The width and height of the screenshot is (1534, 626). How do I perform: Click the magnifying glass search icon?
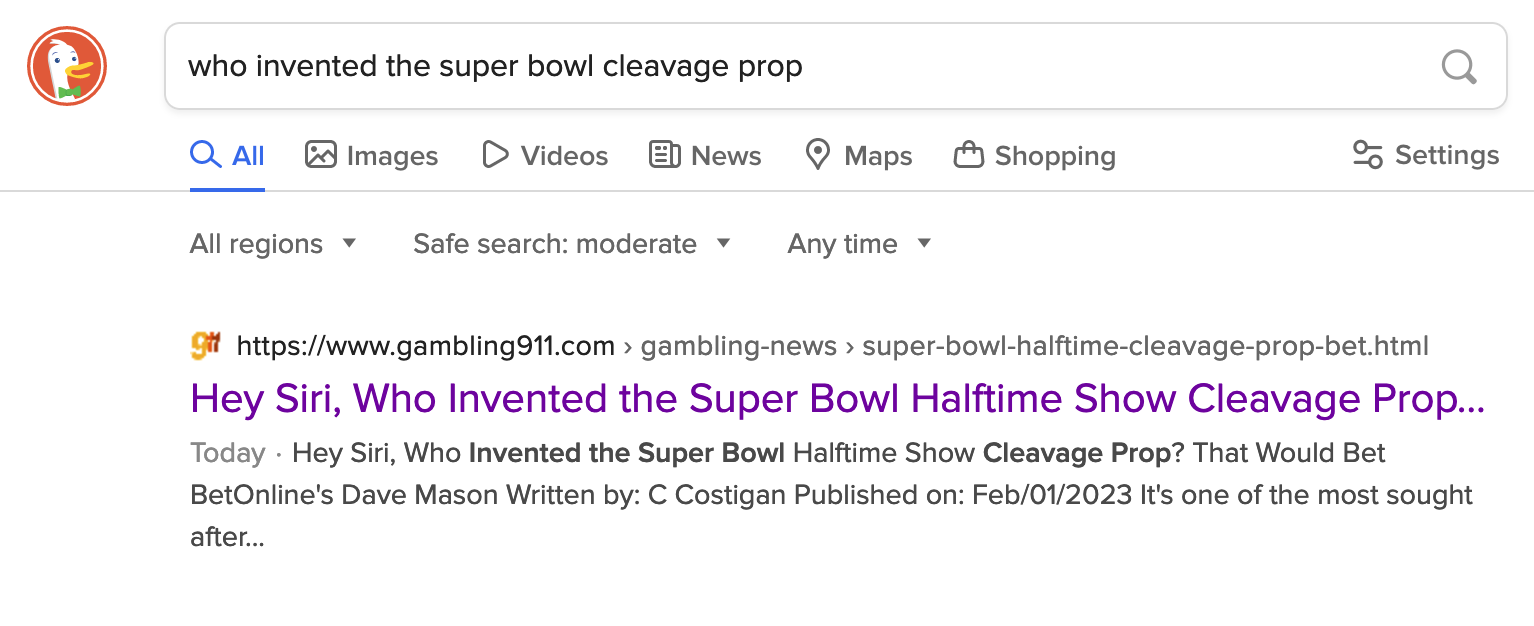pyautogui.click(x=1459, y=67)
